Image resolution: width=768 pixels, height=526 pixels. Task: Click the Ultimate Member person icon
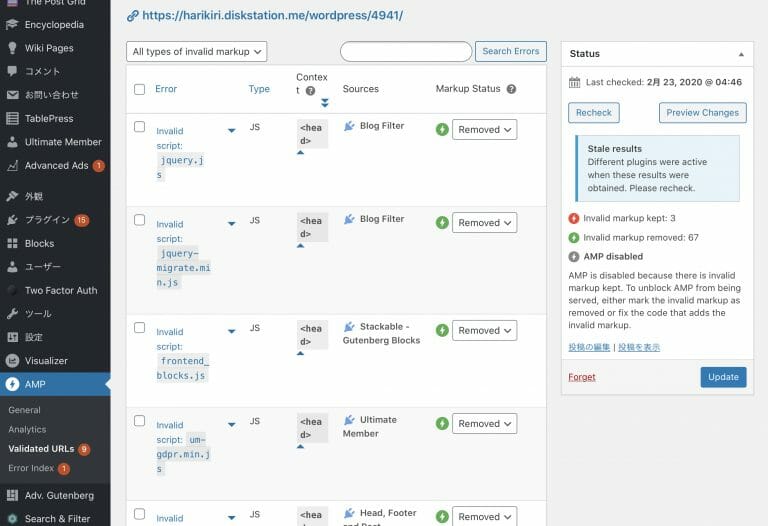[x=12, y=142]
